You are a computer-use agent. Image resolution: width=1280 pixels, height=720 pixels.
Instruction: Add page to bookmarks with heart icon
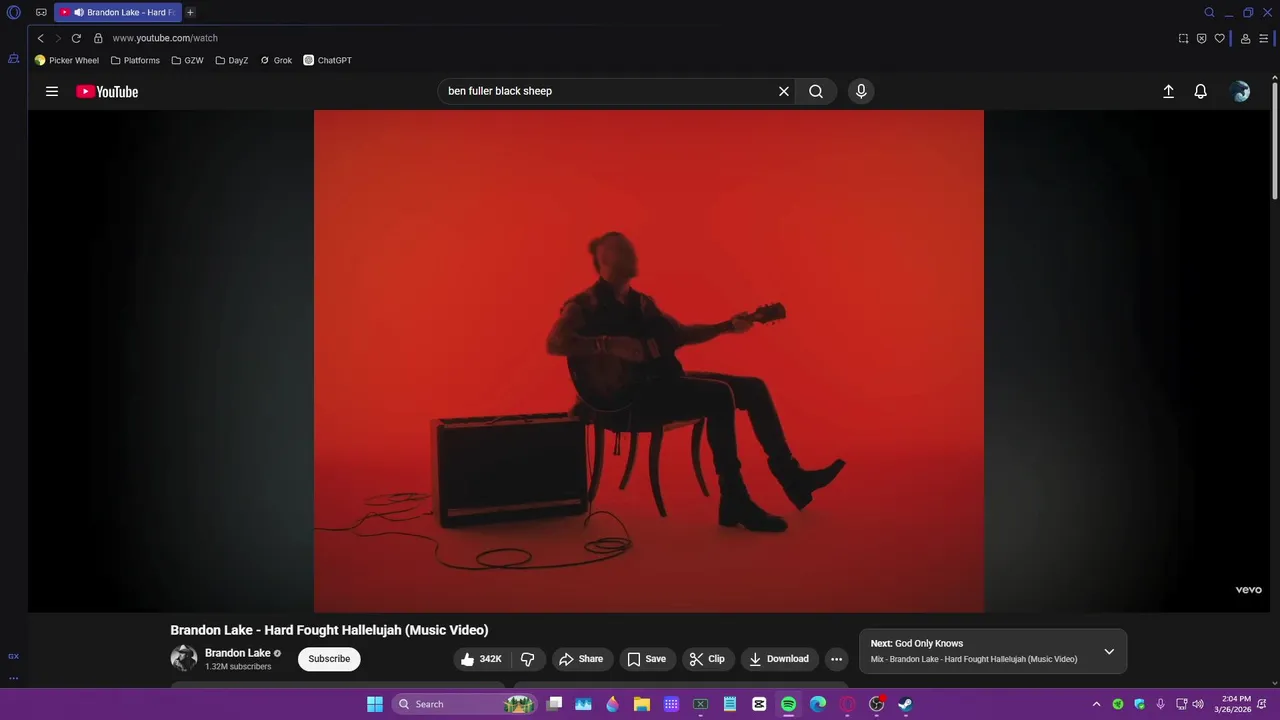tap(1219, 38)
